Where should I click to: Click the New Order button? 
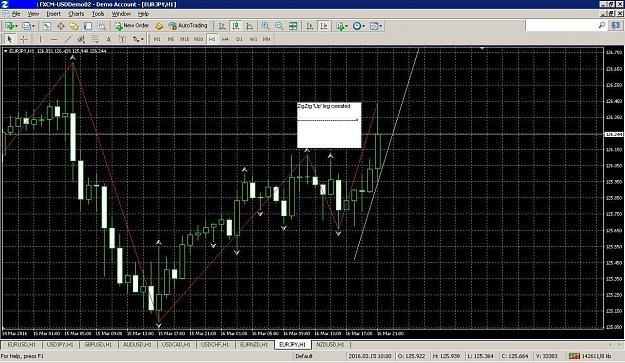tap(132, 26)
